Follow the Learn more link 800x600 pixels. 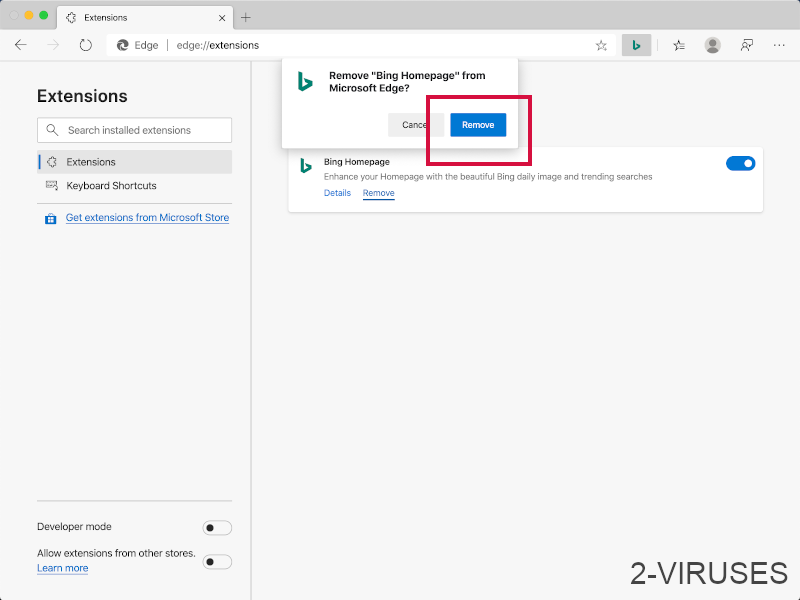(x=62, y=568)
